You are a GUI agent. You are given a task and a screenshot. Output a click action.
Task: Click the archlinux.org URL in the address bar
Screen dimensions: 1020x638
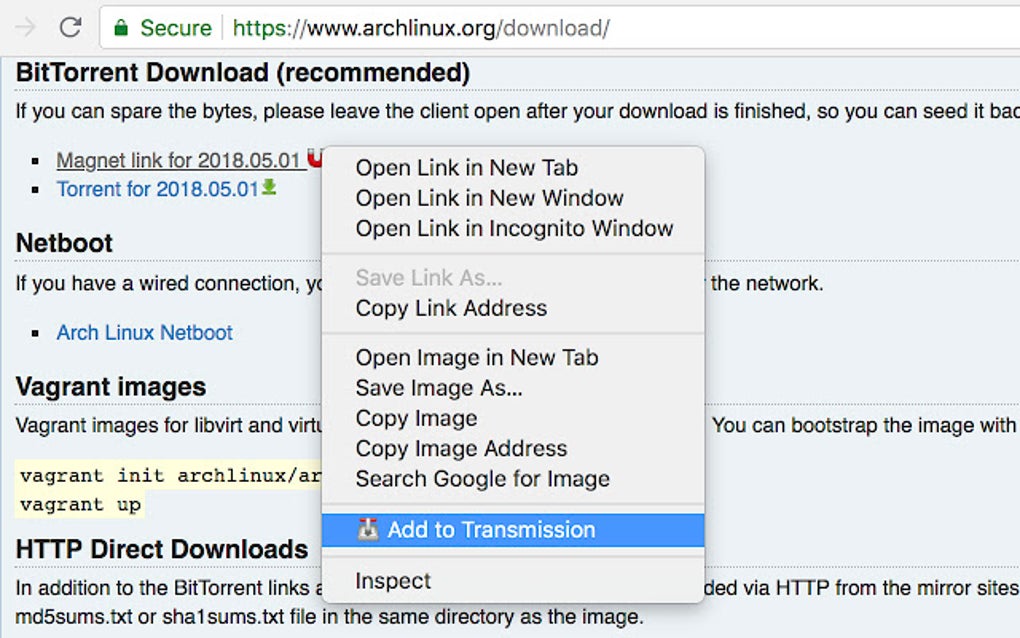[x=421, y=28]
